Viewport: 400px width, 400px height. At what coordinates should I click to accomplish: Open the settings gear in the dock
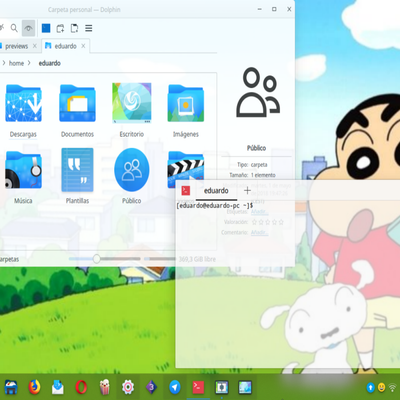[128, 387]
